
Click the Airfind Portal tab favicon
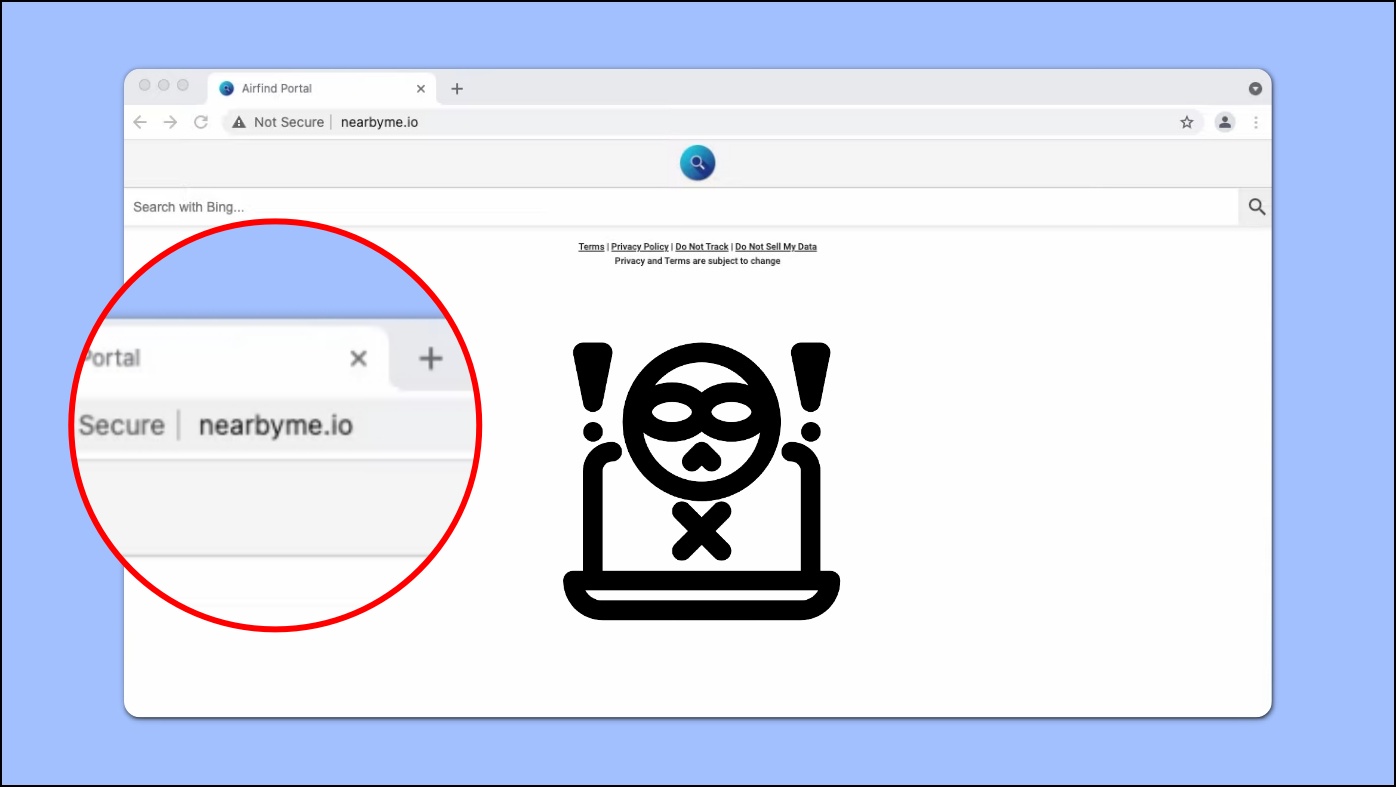pos(227,88)
